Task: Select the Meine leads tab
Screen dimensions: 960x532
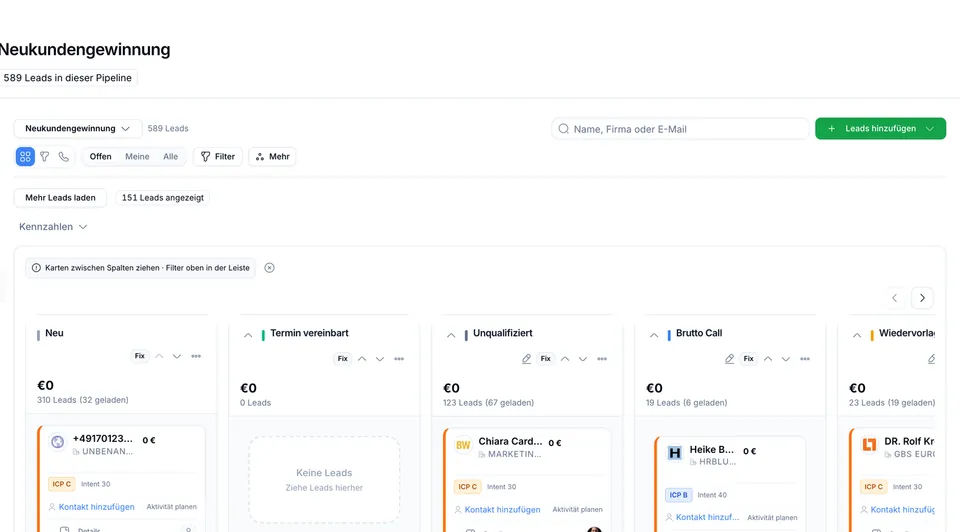Action: (x=137, y=157)
